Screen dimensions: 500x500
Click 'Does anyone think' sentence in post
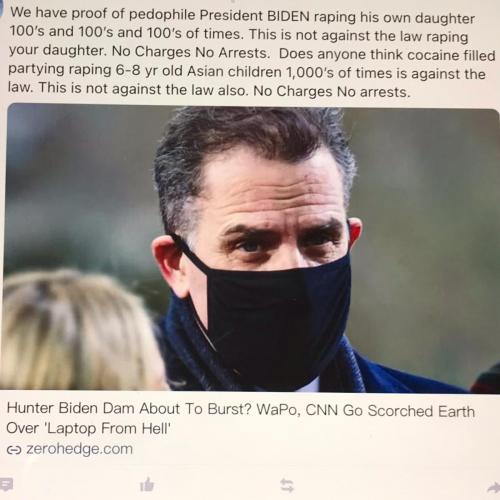[322, 54]
